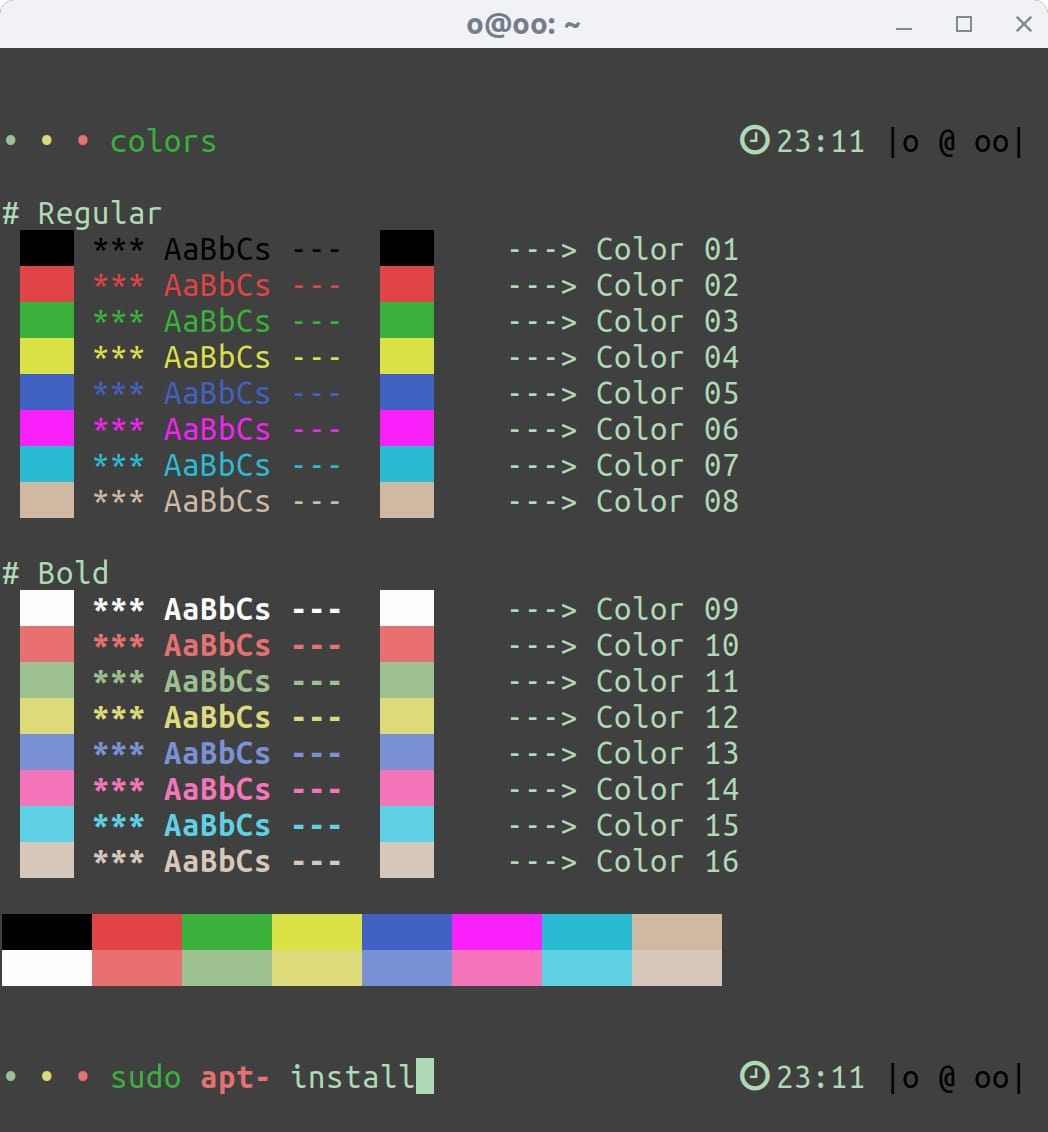Maximize the terminal window
Image resolution: width=1048 pixels, height=1132 pixels.
(964, 25)
